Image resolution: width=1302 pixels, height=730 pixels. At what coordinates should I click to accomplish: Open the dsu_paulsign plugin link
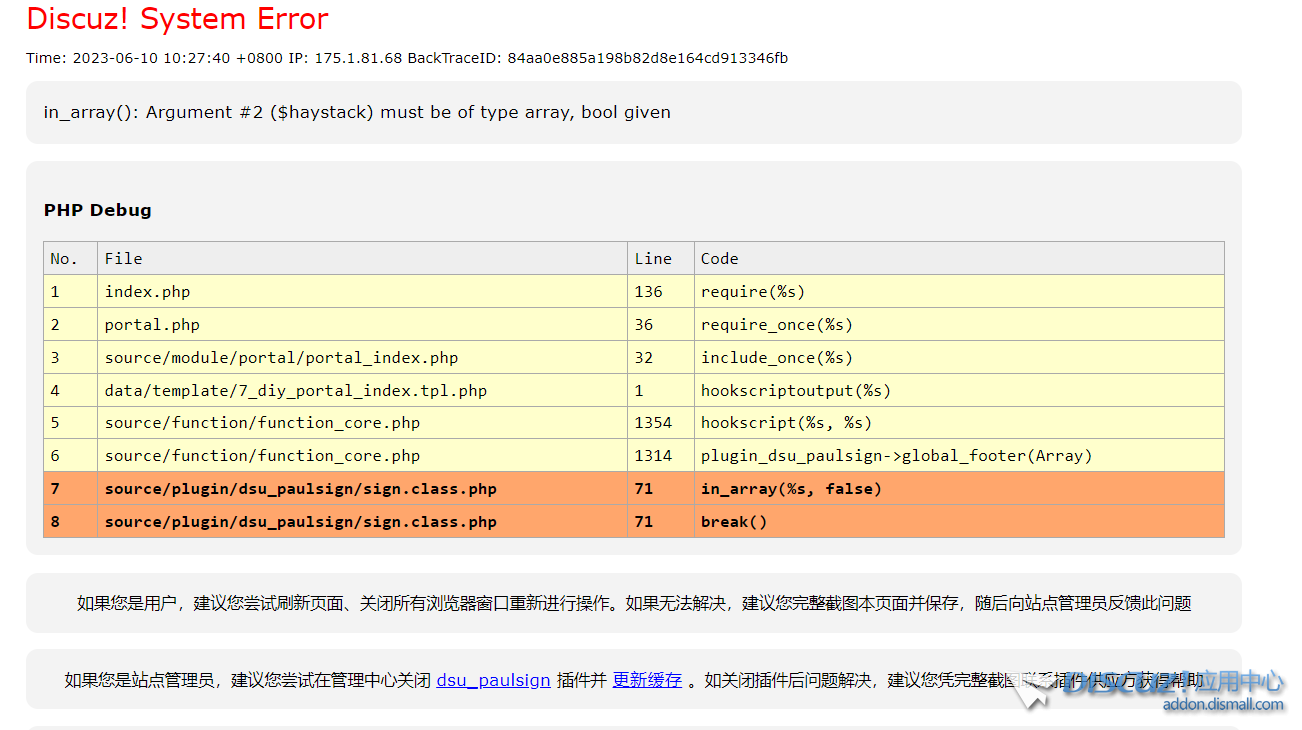pyautogui.click(x=493, y=680)
